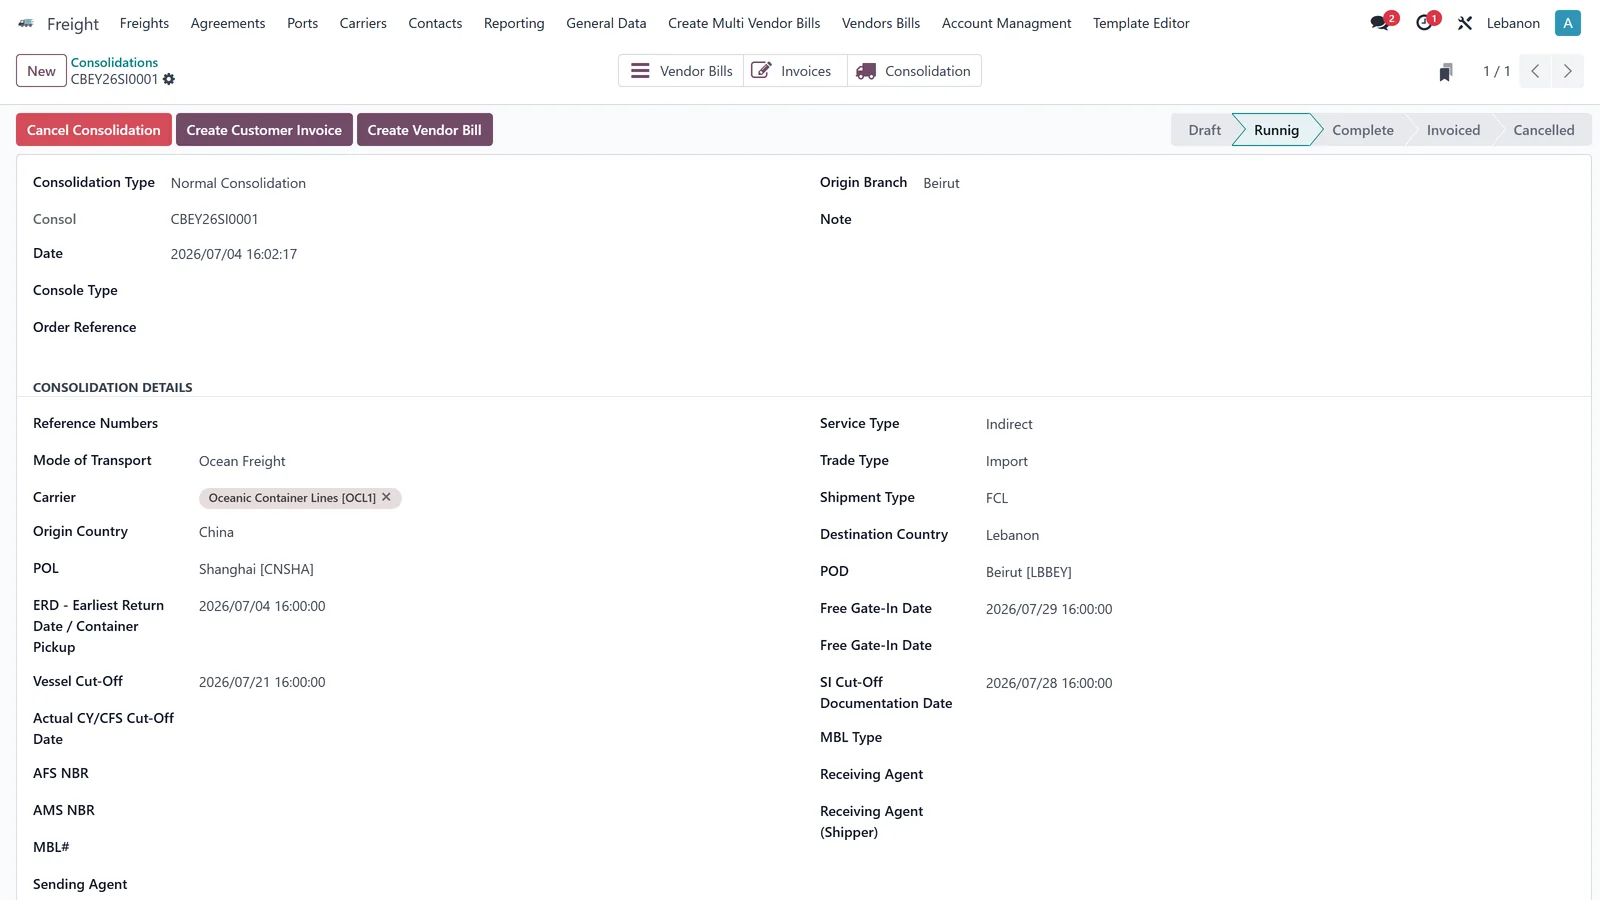Image resolution: width=1600 pixels, height=900 pixels.
Task: Set status to Invoiced stage
Action: click(1453, 130)
